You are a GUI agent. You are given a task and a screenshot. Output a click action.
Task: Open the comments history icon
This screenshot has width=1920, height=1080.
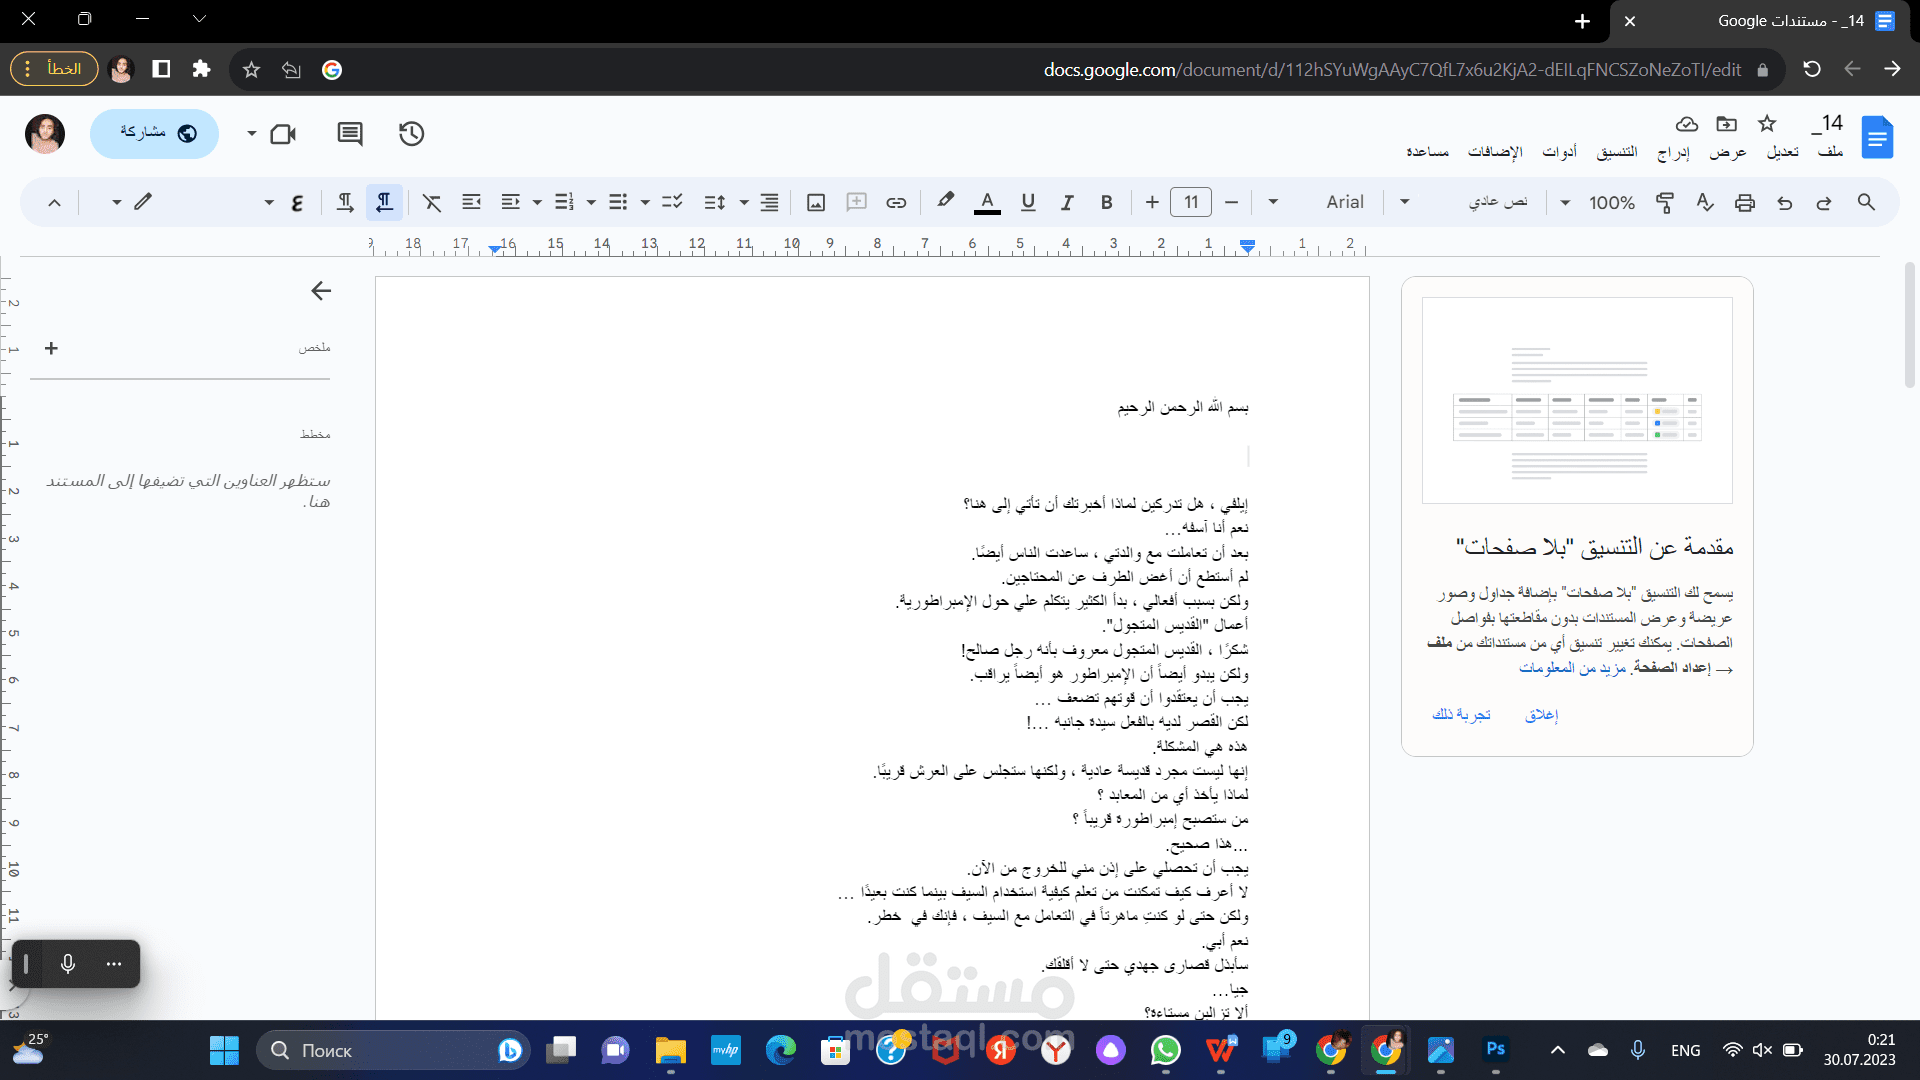click(x=350, y=134)
